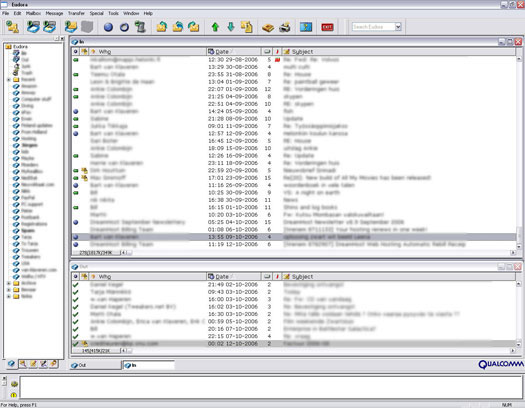Click the Reply toolbar icon
This screenshot has width=525, height=408.
coord(162,27)
